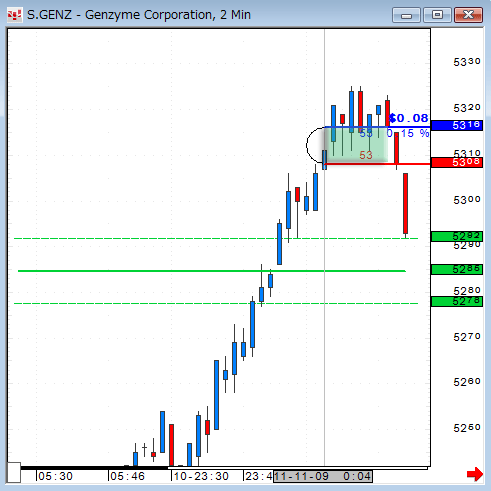Screen dimensions: 491x491
Task: Click the Genzyme chart app icon in title bar
Action: pyautogui.click(x=15, y=15)
